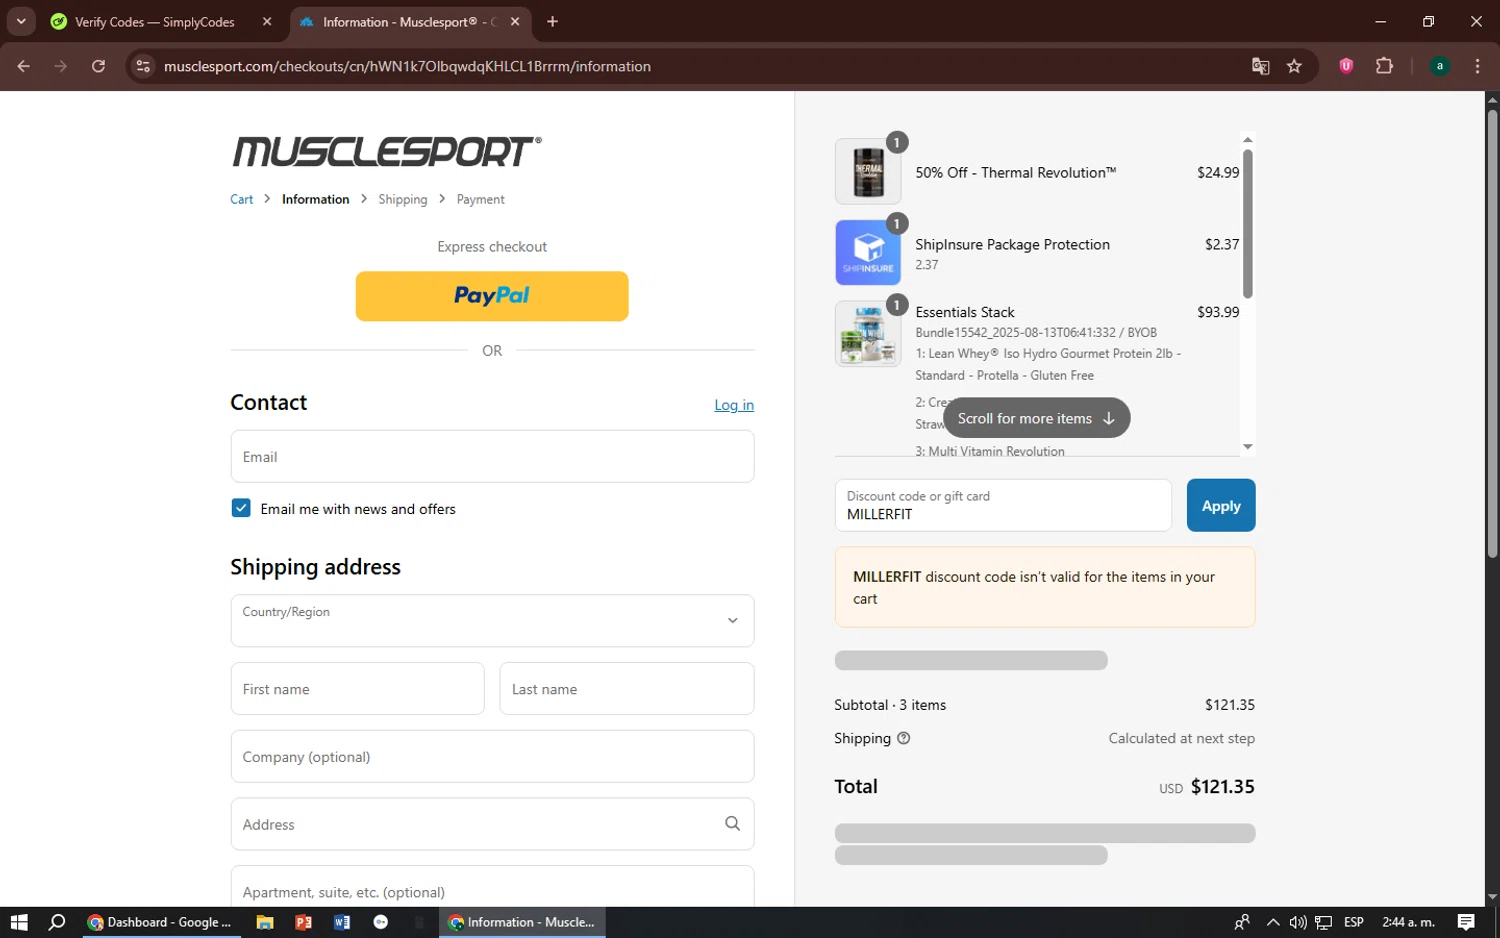
Task: Open volume control in system tray
Action: tap(1298, 922)
